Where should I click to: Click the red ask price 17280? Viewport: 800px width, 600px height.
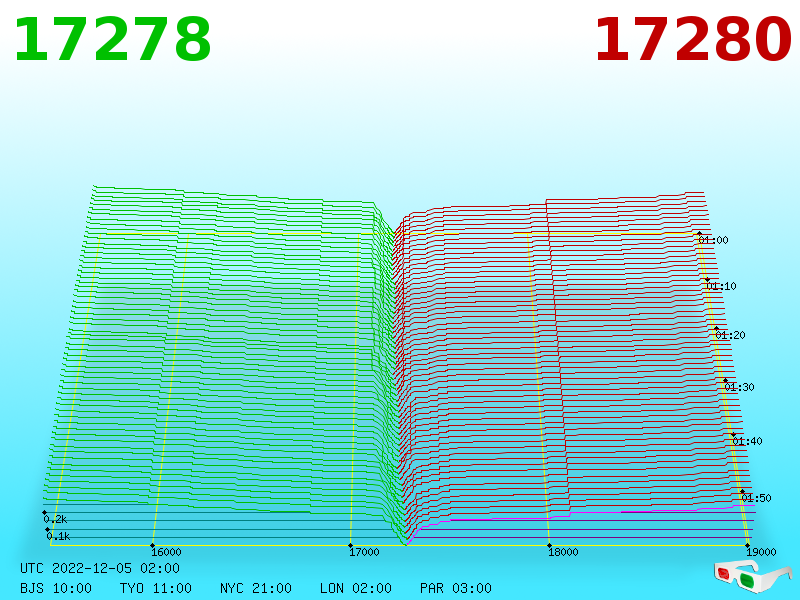tap(693, 40)
